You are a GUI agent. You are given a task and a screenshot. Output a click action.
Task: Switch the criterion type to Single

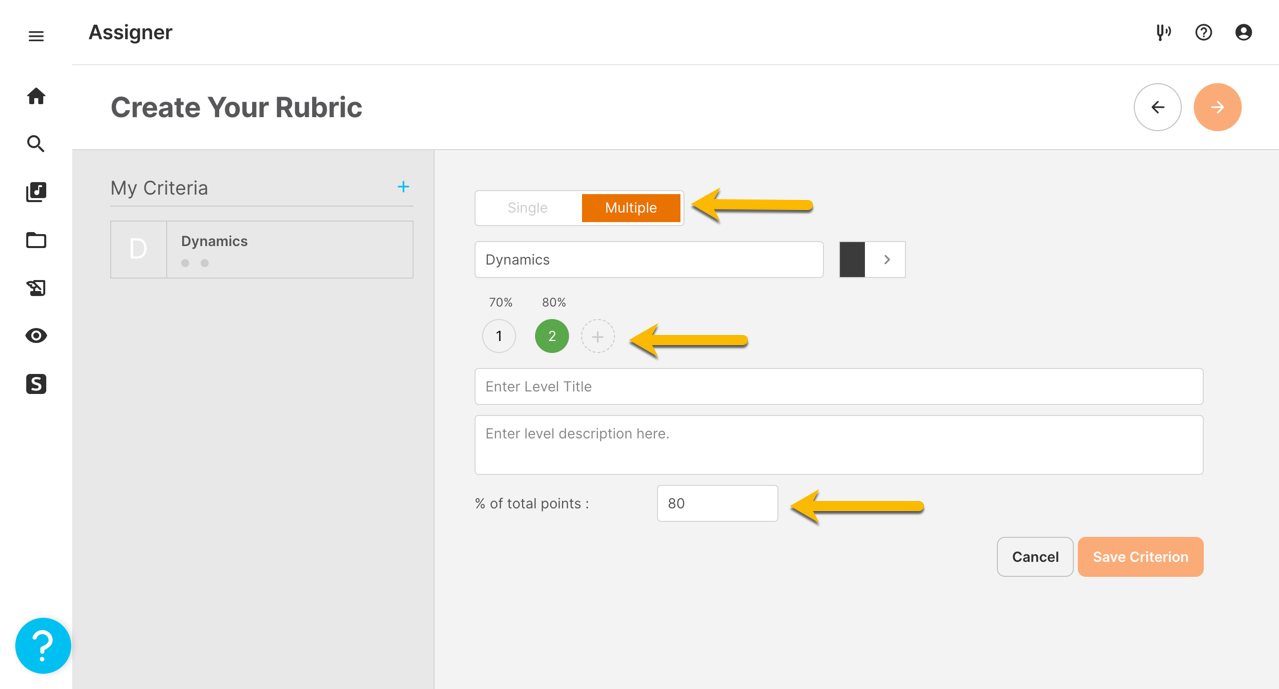pyautogui.click(x=528, y=208)
